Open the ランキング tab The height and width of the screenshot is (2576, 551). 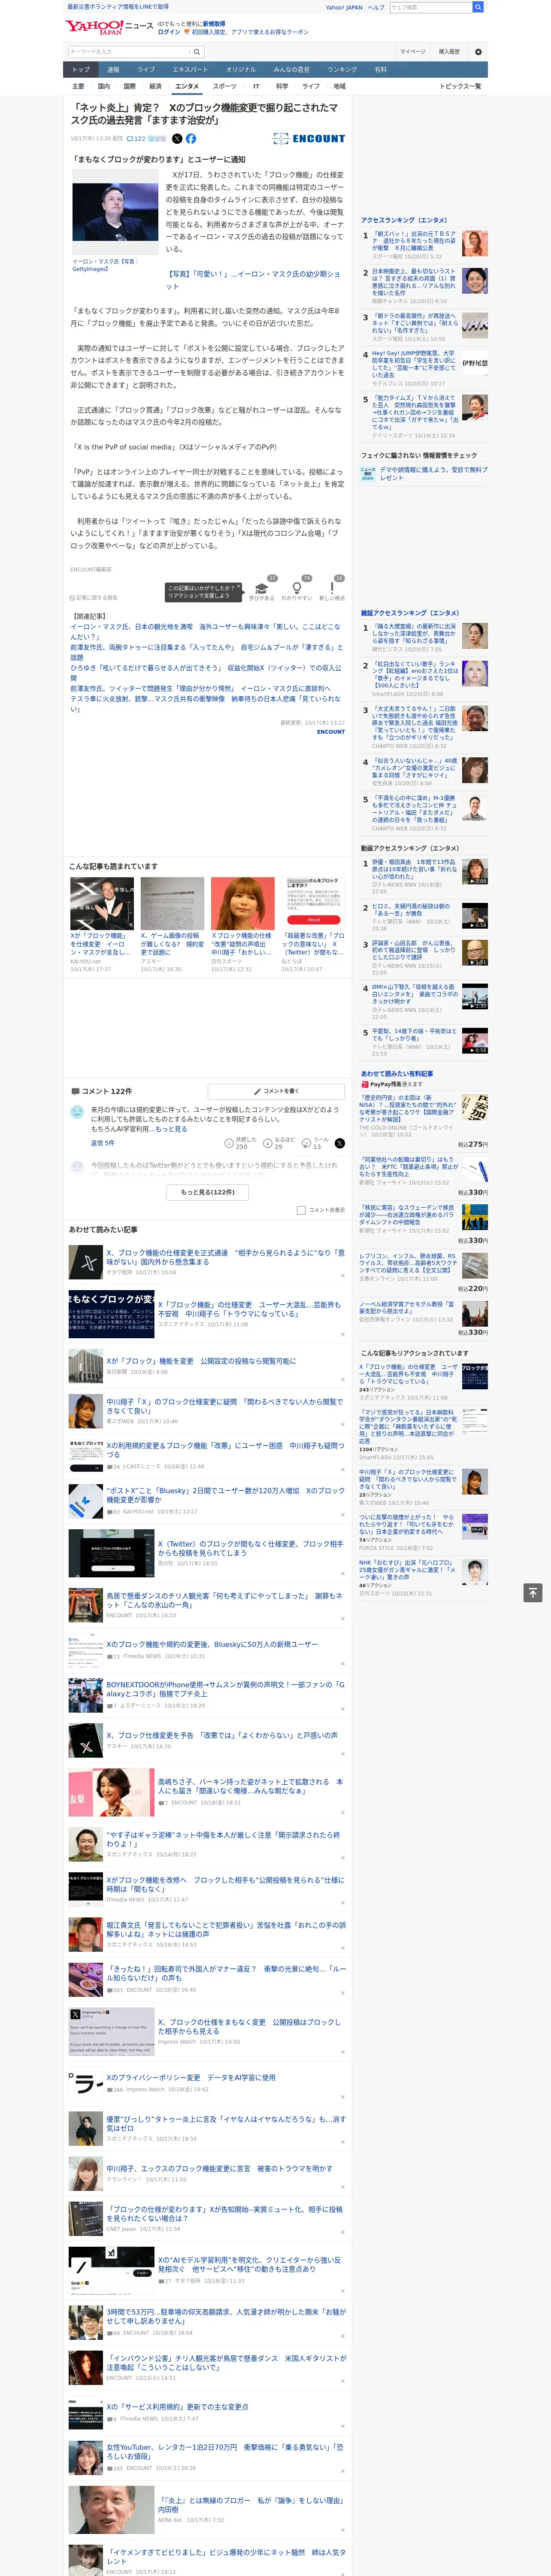coord(342,70)
